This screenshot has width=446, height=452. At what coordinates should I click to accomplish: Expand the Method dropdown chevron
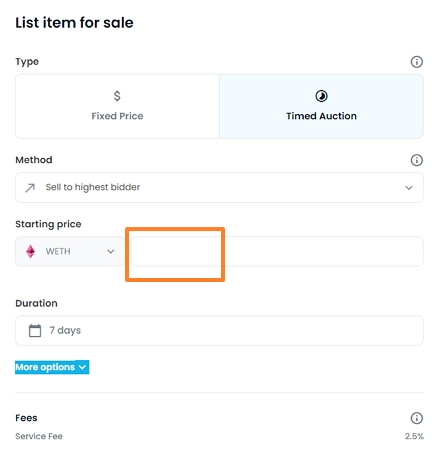point(409,188)
